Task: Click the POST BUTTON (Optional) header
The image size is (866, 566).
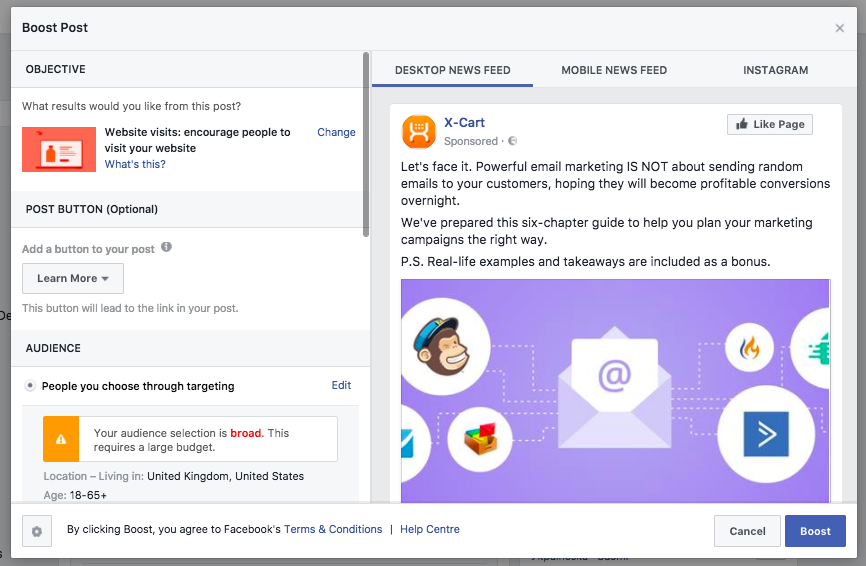Action: tap(92, 209)
